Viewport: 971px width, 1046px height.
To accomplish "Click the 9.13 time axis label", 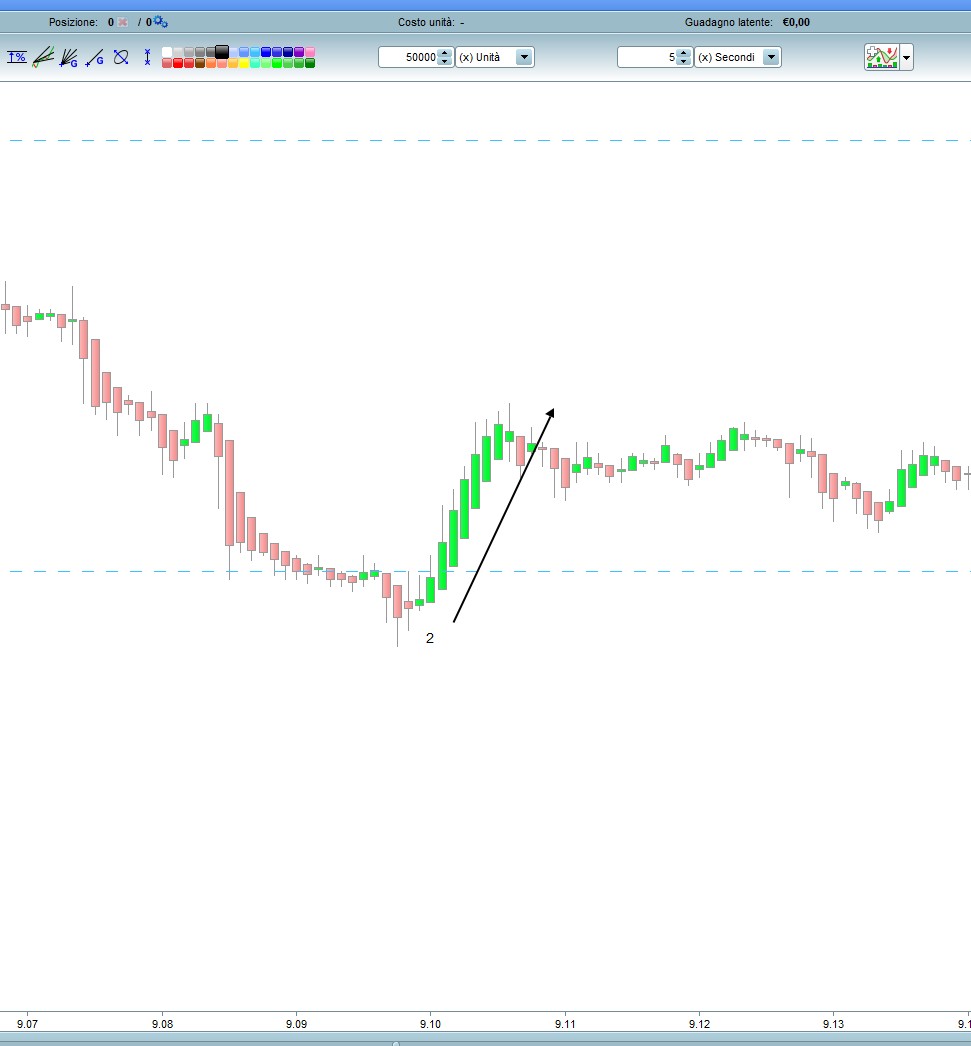I will (x=833, y=1024).
